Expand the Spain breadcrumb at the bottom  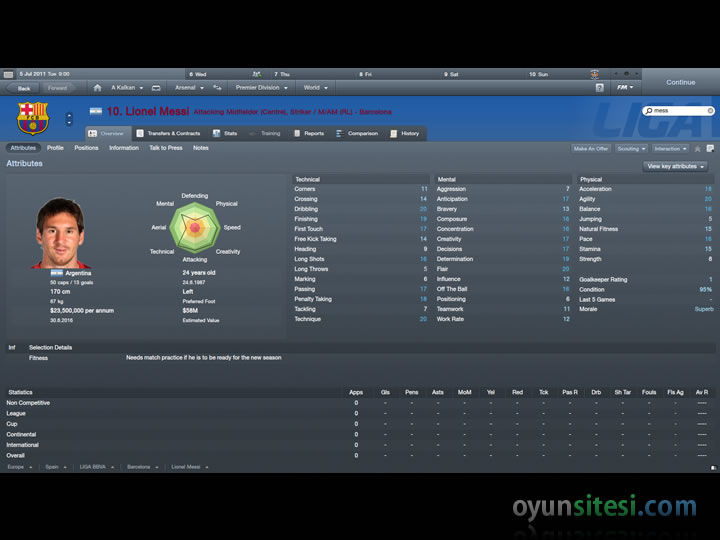pos(56,467)
